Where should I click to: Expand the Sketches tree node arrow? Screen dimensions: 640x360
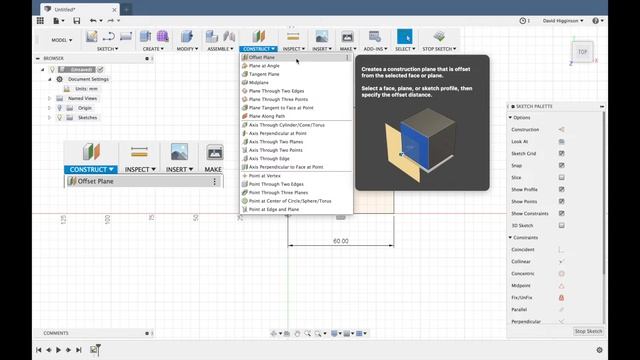tap(49, 118)
